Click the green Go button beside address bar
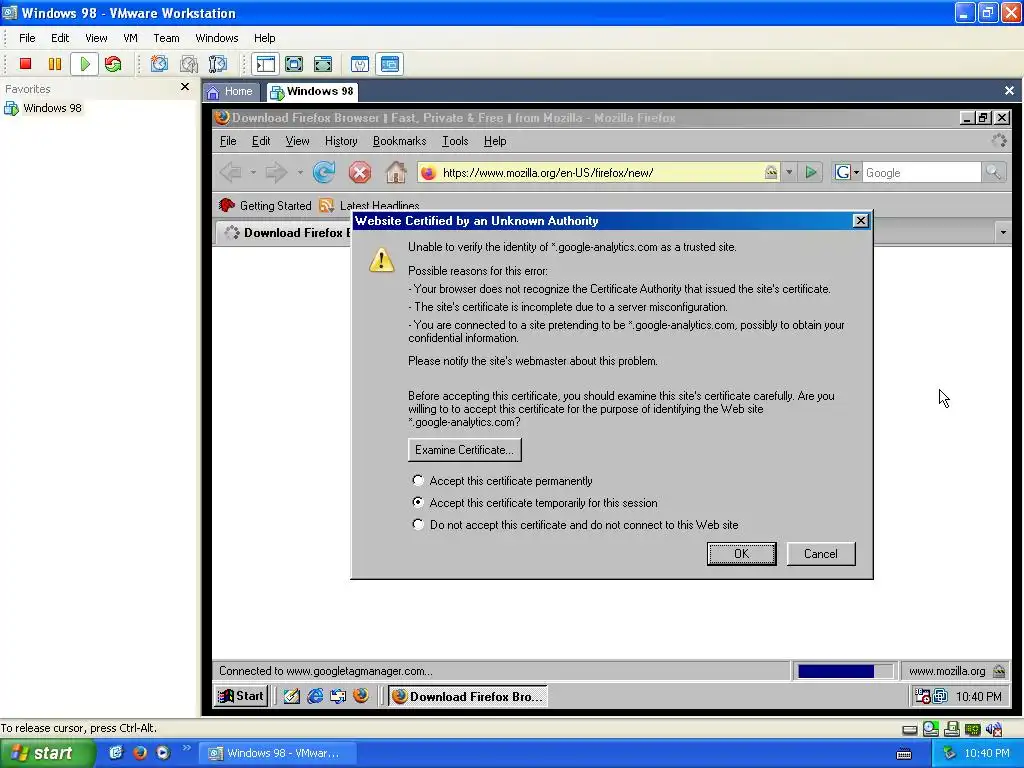 pyautogui.click(x=811, y=172)
